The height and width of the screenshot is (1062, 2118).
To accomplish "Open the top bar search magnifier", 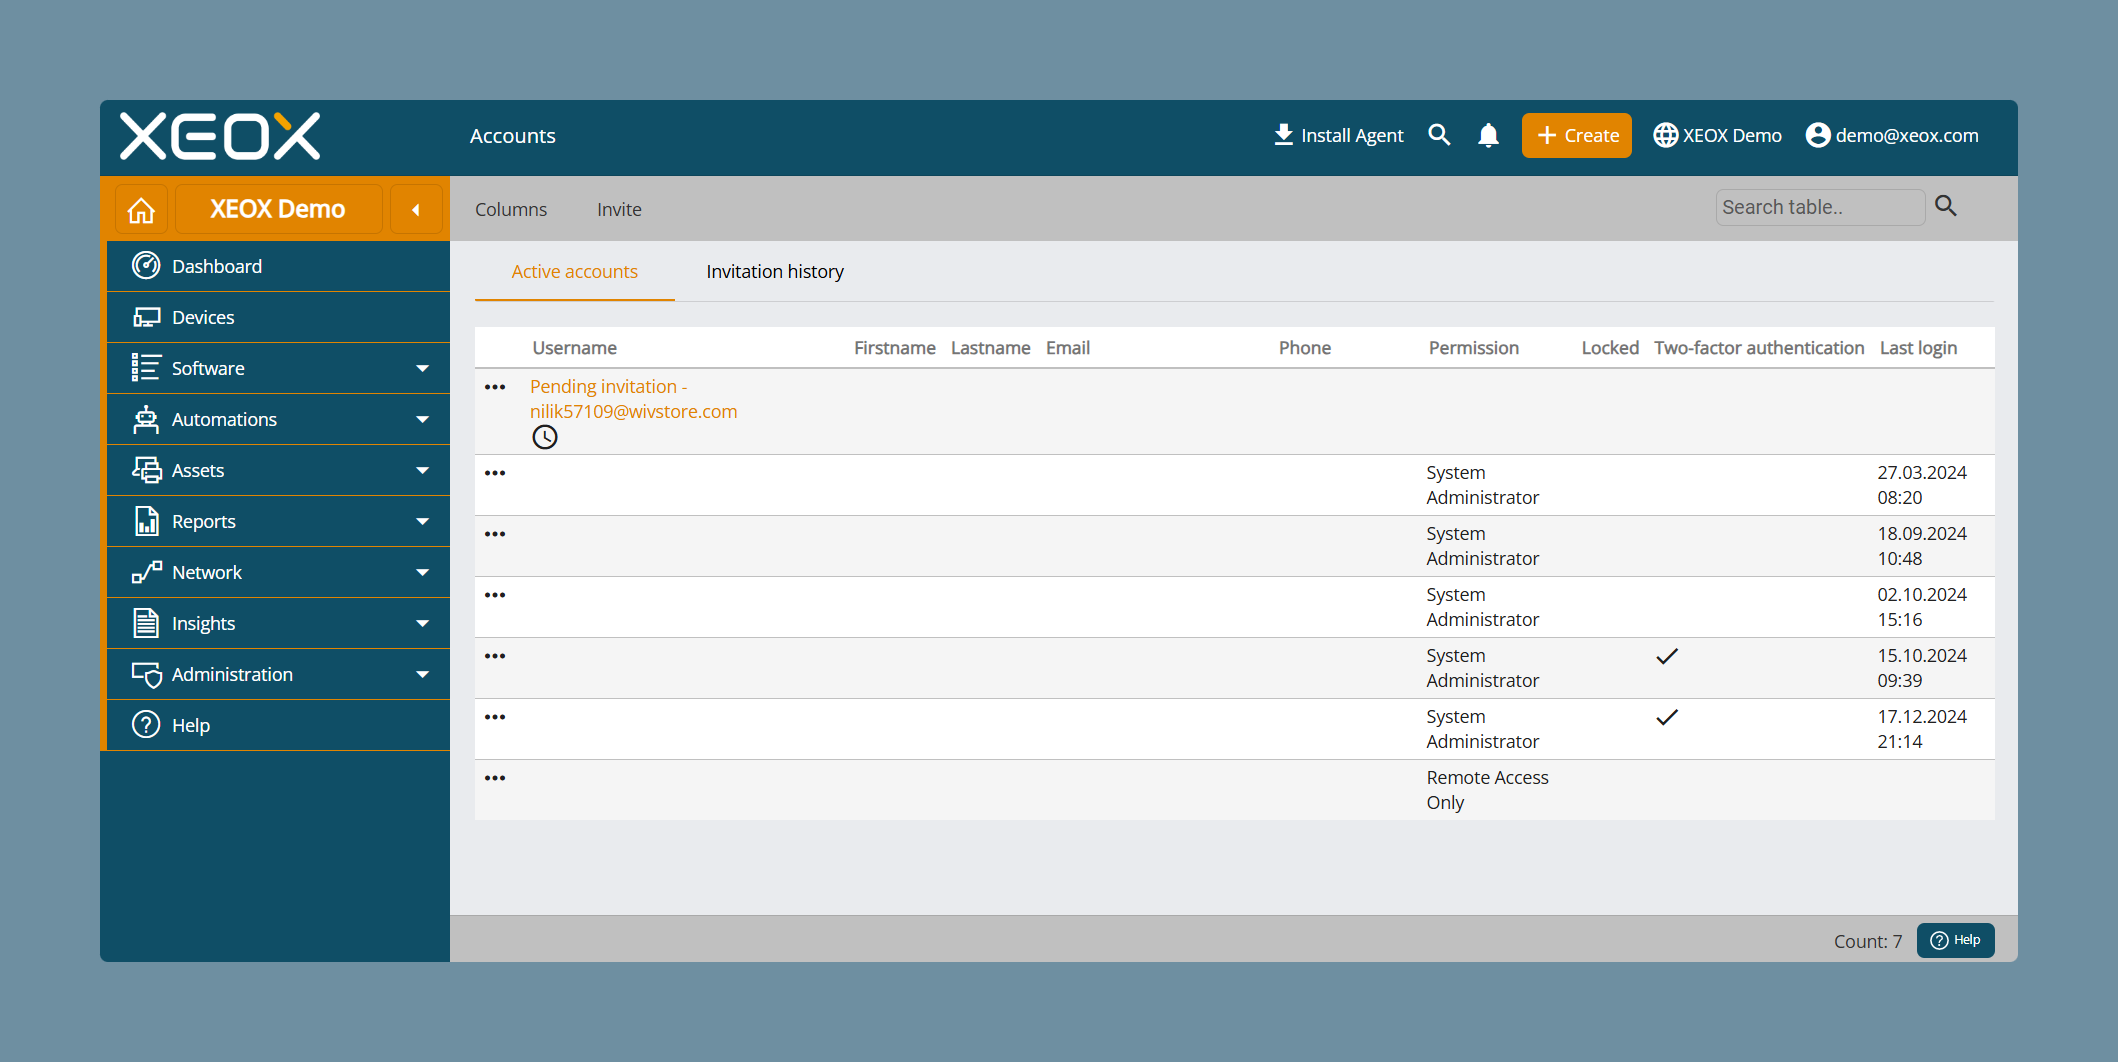I will click(x=1439, y=135).
